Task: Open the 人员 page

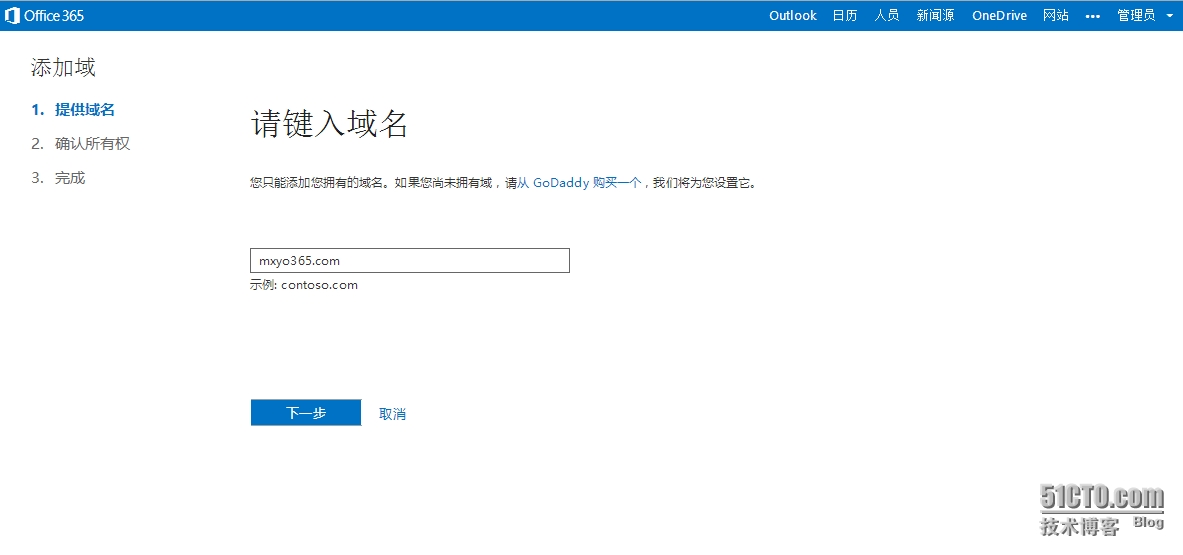Action: [886, 16]
